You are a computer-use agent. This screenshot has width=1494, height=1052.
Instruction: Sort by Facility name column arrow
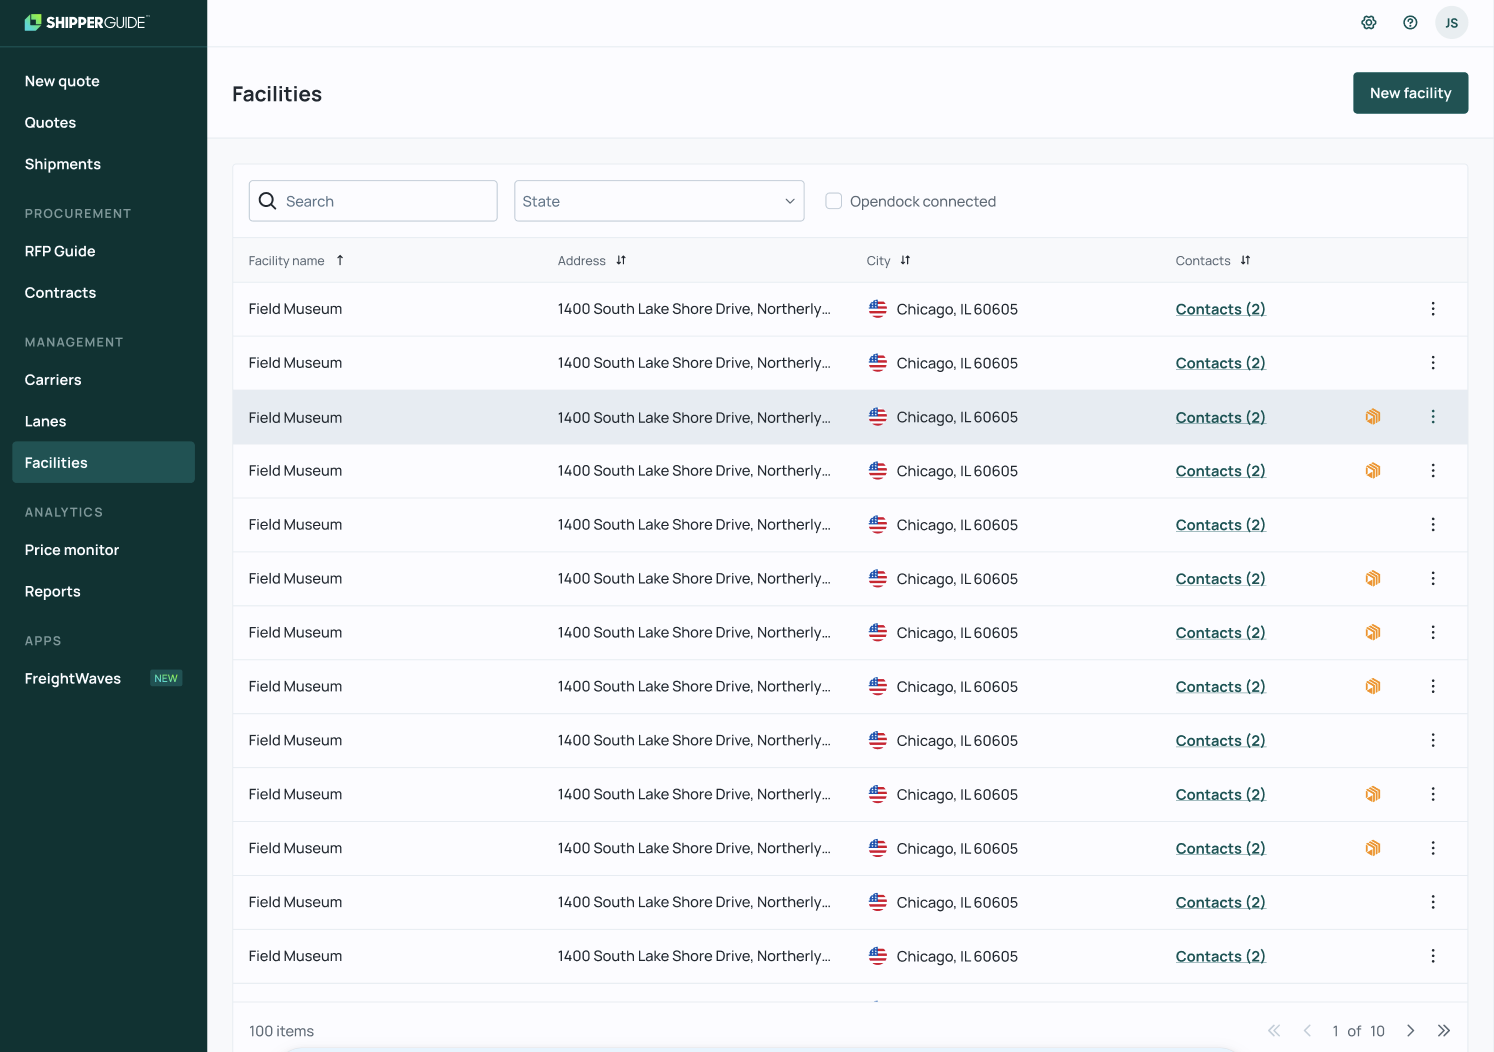click(340, 260)
